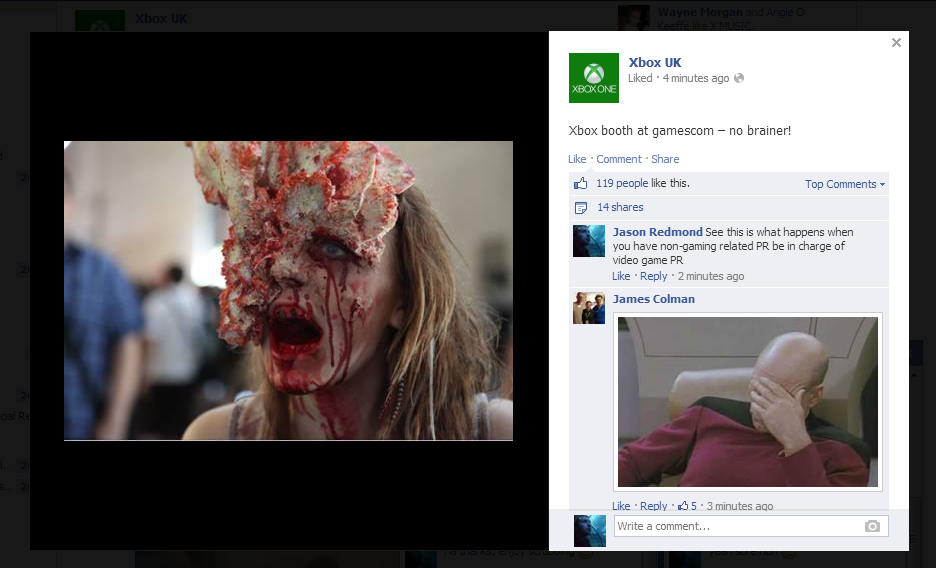Click Share under the post caption
This screenshot has width=936, height=568.
pos(665,159)
